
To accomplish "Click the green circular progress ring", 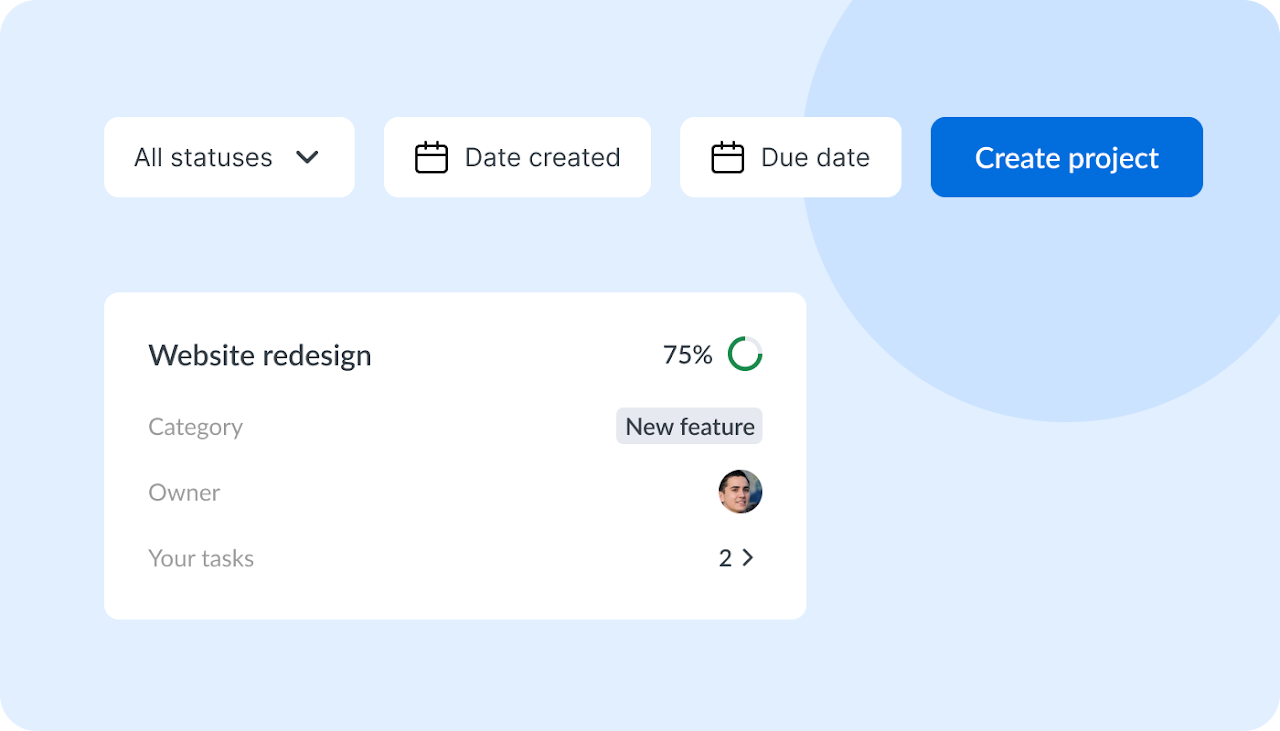I will click(x=745, y=354).
